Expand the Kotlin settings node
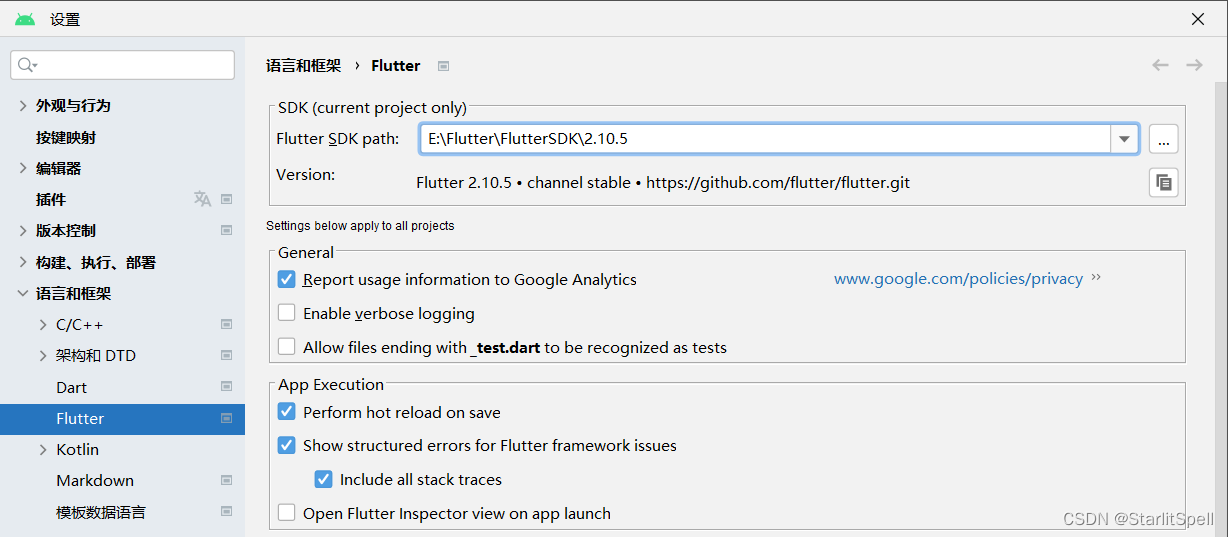This screenshot has height=537, width=1228. tap(43, 449)
